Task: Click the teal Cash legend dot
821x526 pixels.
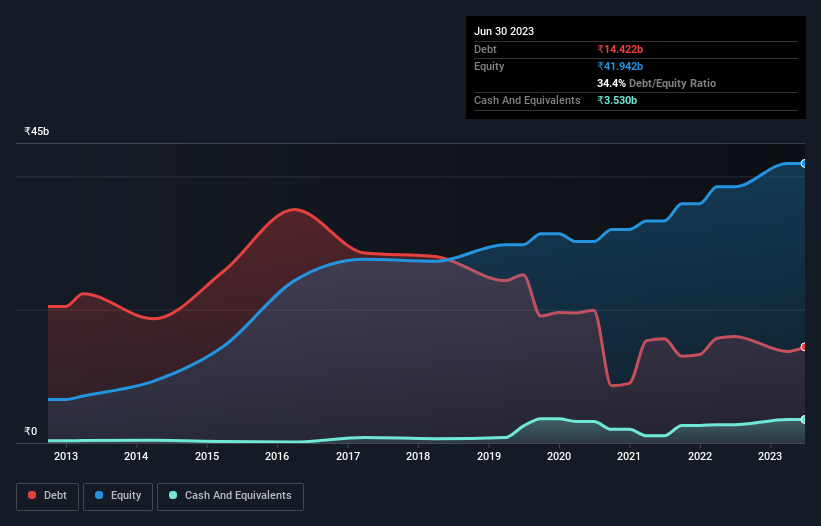Action: (x=173, y=495)
